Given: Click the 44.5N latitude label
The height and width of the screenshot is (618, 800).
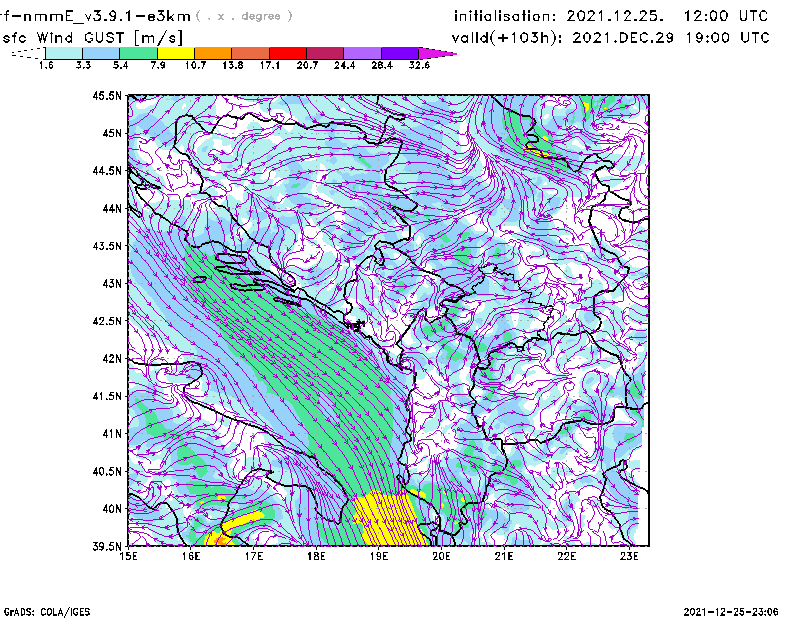Looking at the screenshot, I should tap(107, 170).
